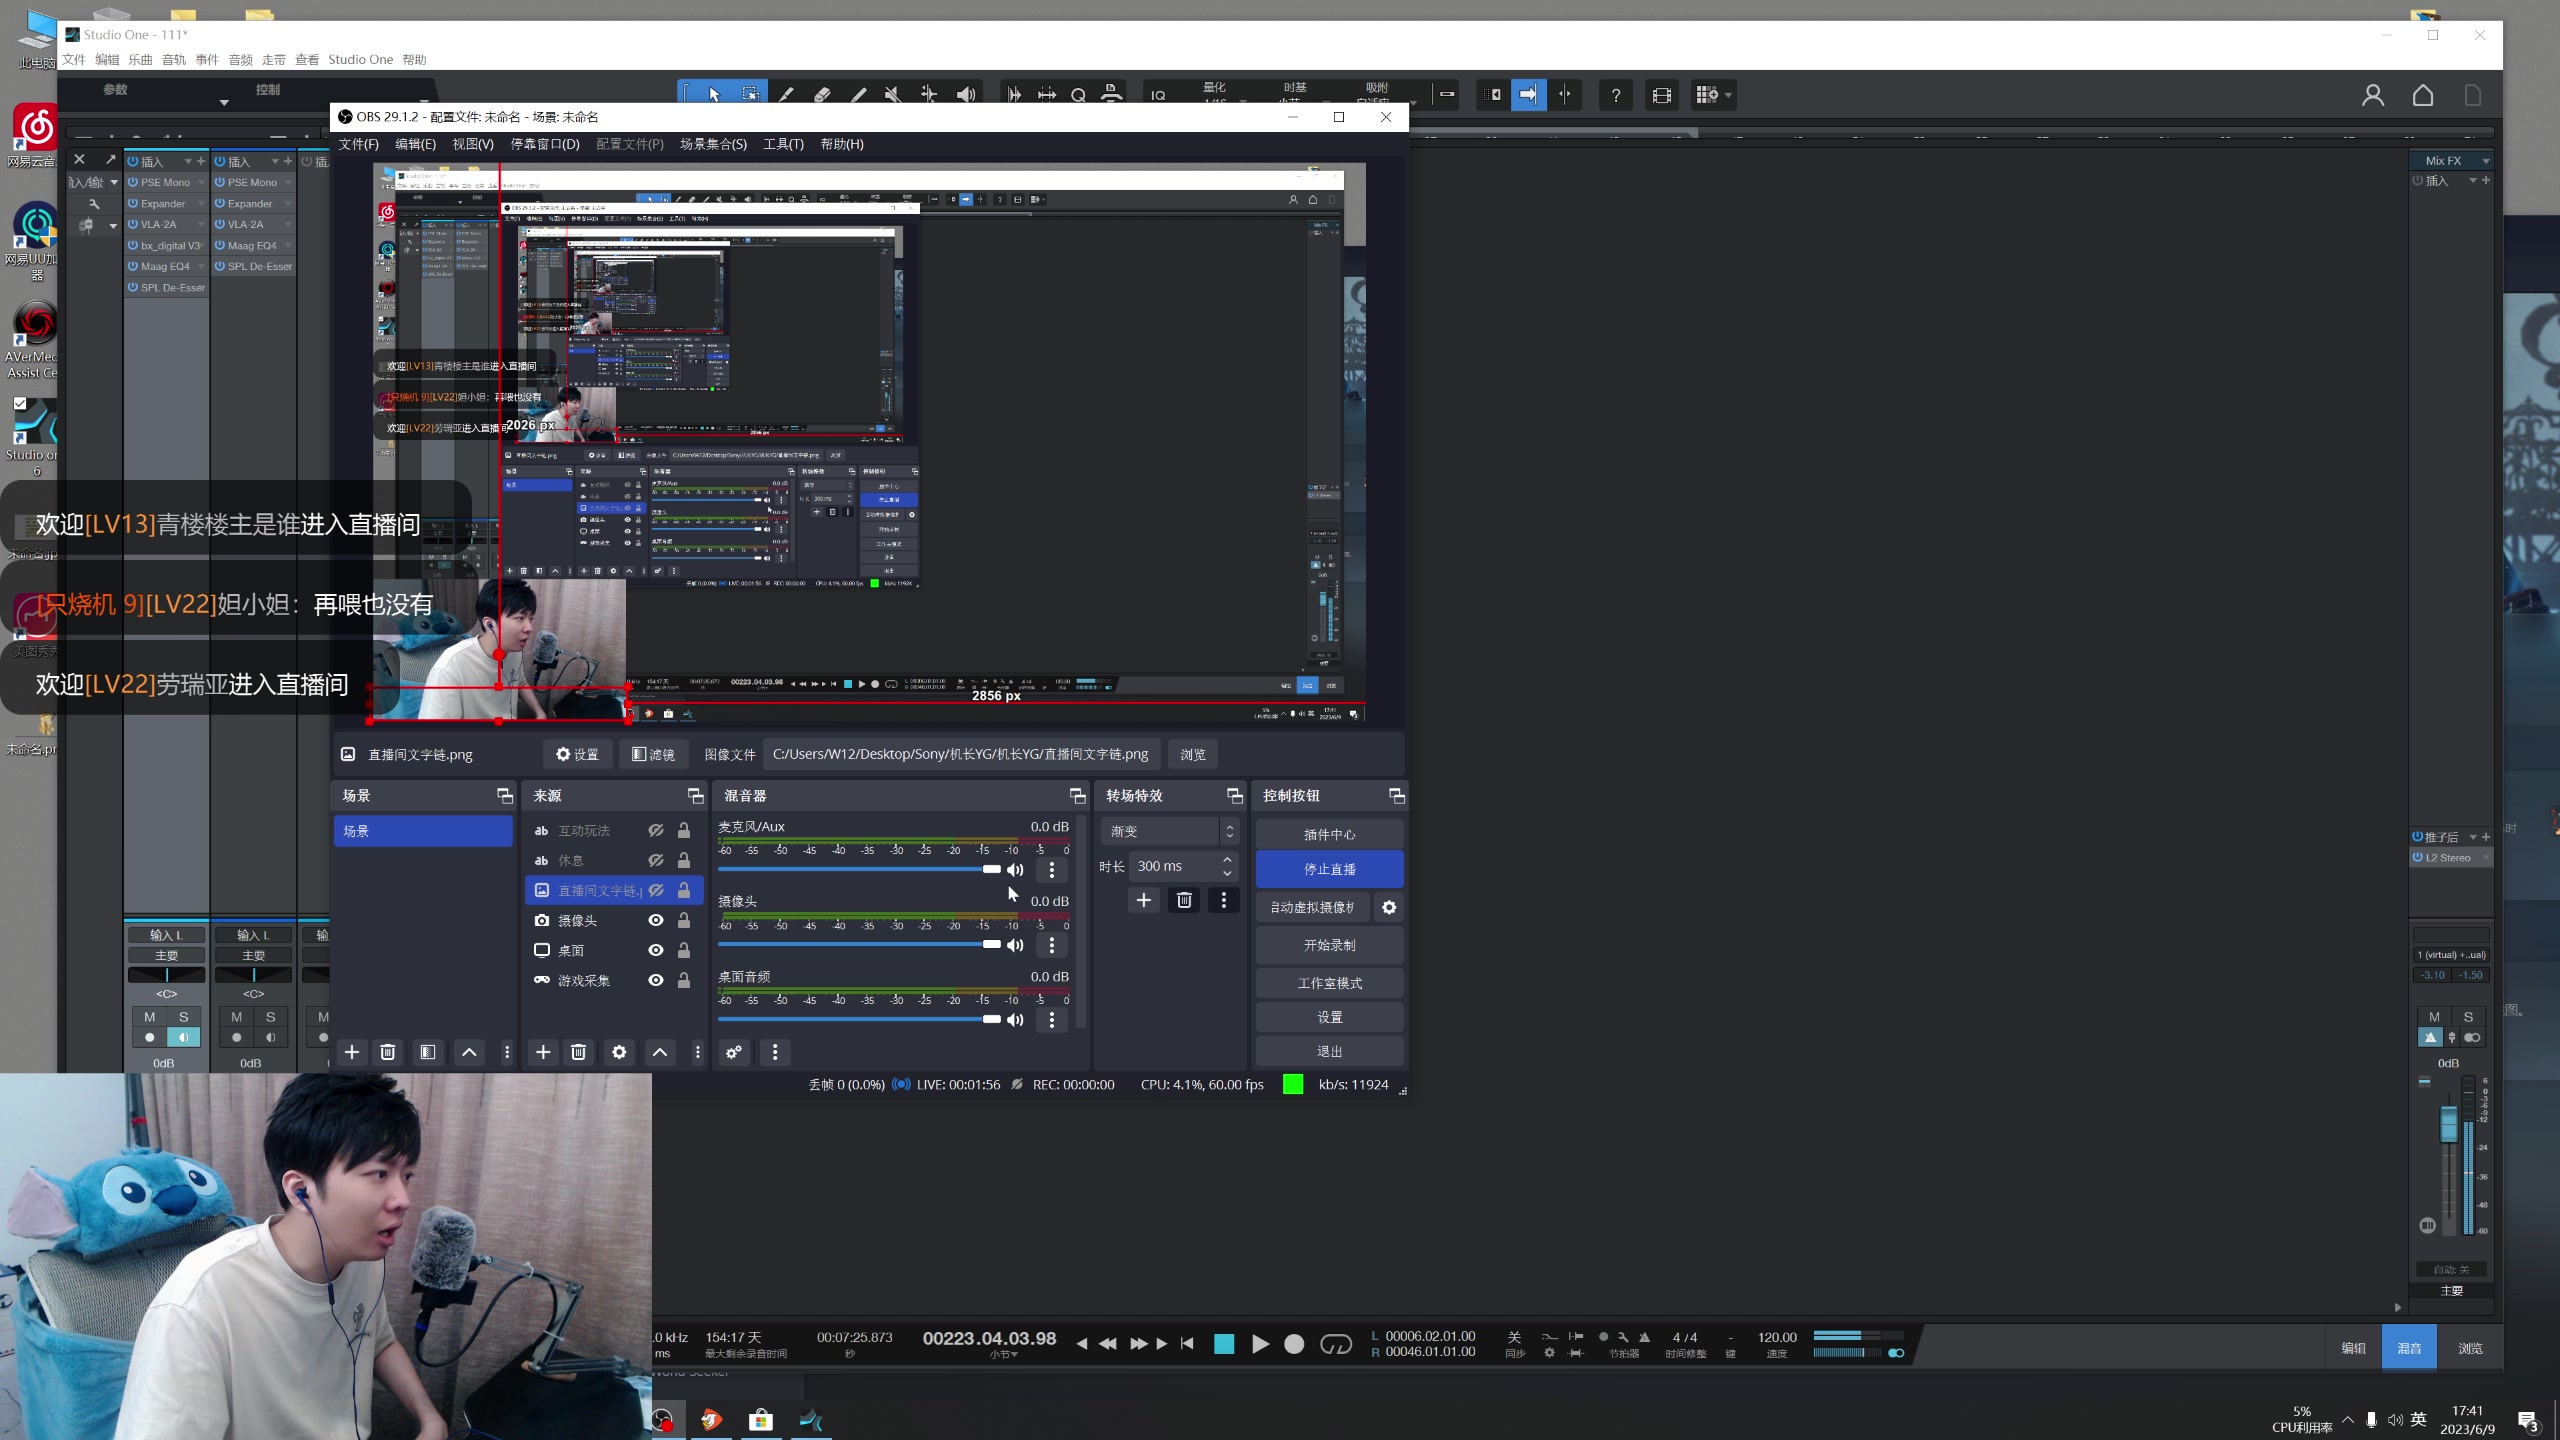Open source properties gear in sources panel
2560x1440 pixels.
619,1052
